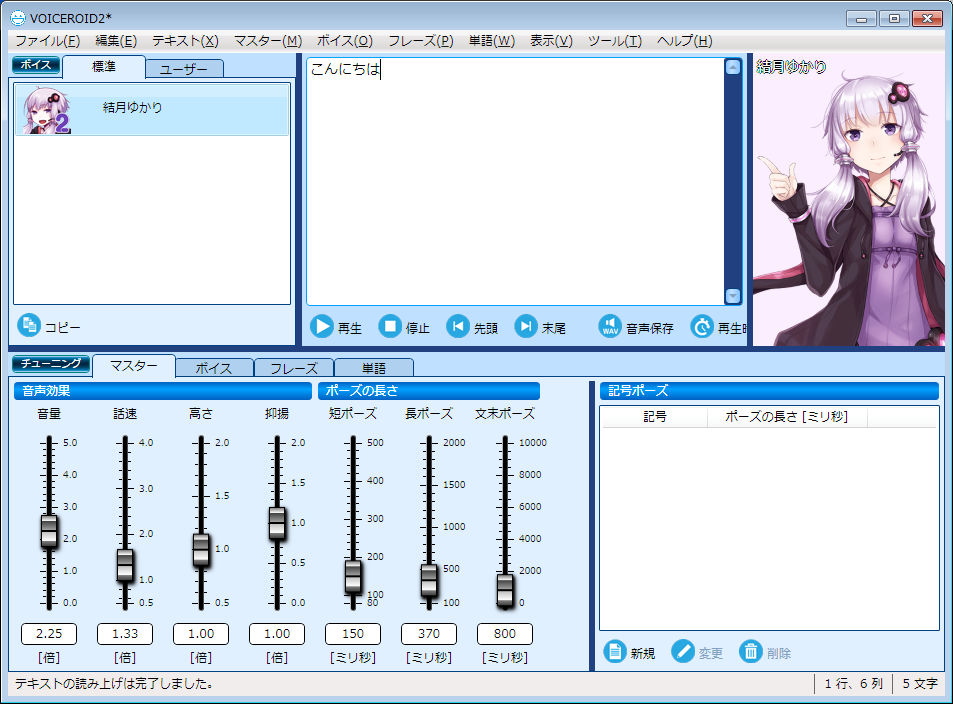The height and width of the screenshot is (704, 953).
Task: Open the マスター(M) menu
Action: (x=268, y=41)
